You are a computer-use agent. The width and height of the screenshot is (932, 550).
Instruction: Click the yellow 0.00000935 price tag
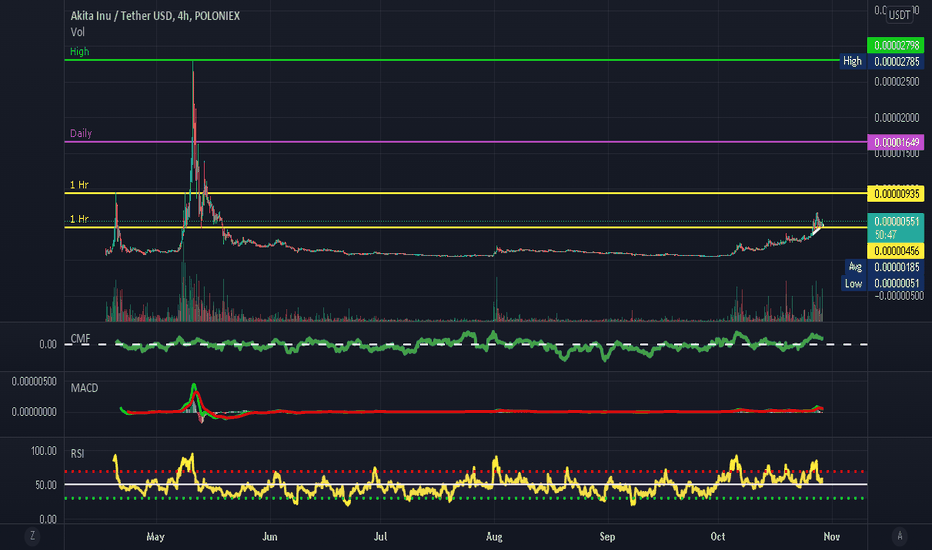coord(896,194)
